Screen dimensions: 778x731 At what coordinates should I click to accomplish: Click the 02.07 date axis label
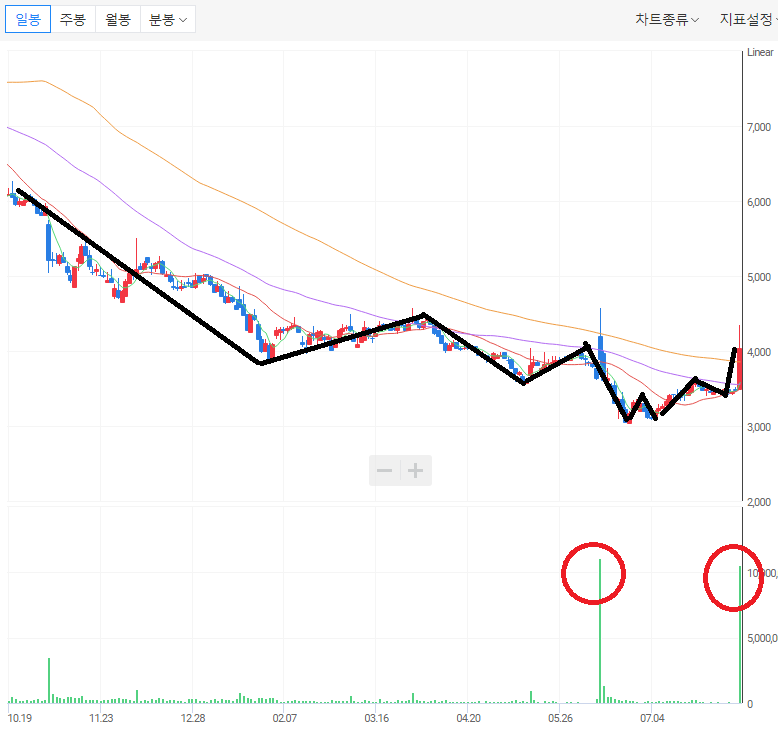click(284, 718)
